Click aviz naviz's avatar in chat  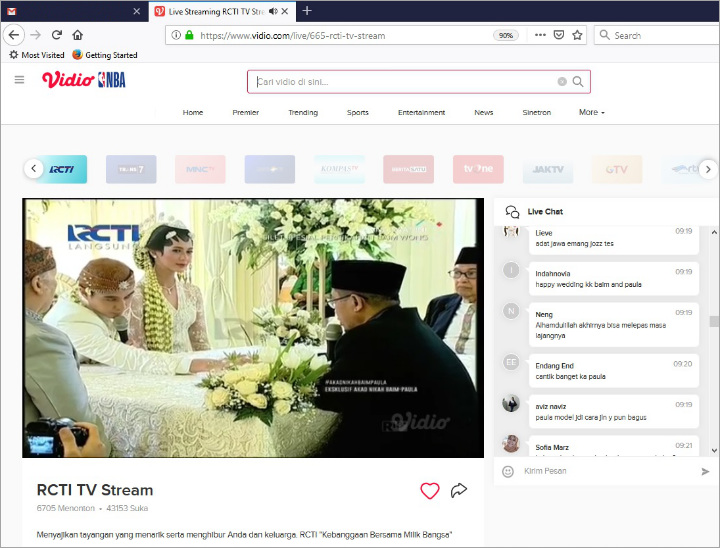[x=511, y=403]
